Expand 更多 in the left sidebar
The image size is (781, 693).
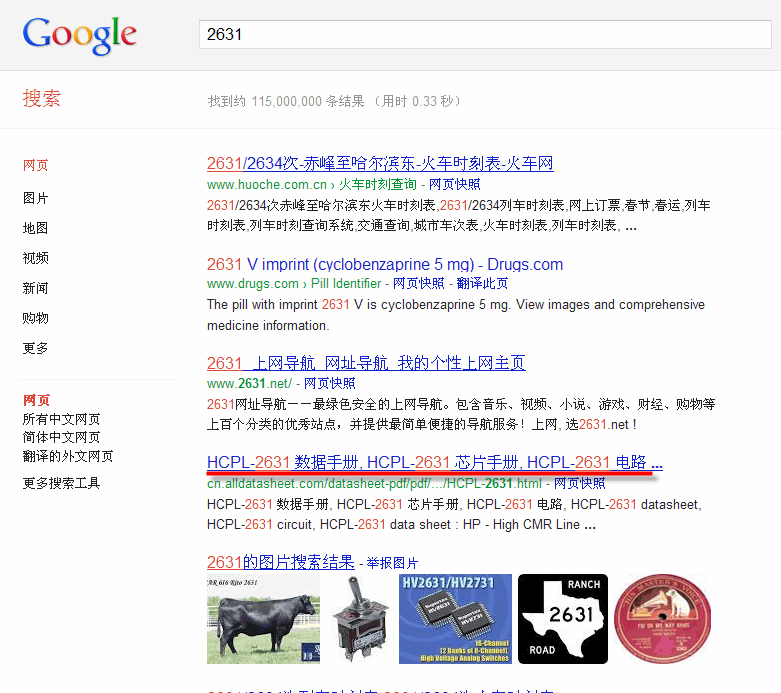tap(36, 348)
